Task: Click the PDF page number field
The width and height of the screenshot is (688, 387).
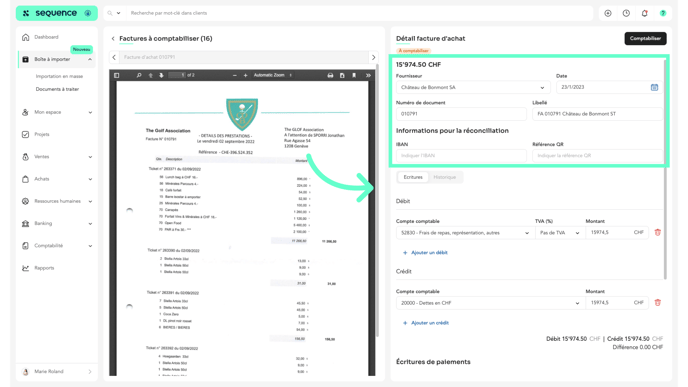Action: click(x=177, y=75)
